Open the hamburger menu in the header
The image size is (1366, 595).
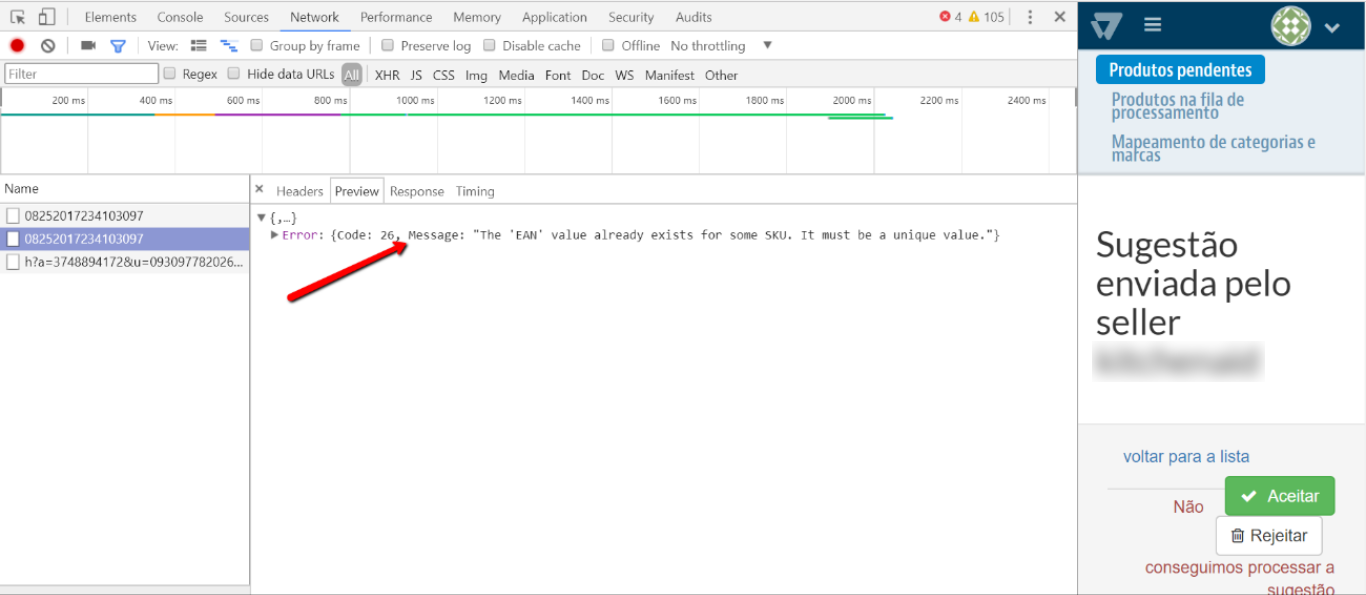coord(1153,25)
